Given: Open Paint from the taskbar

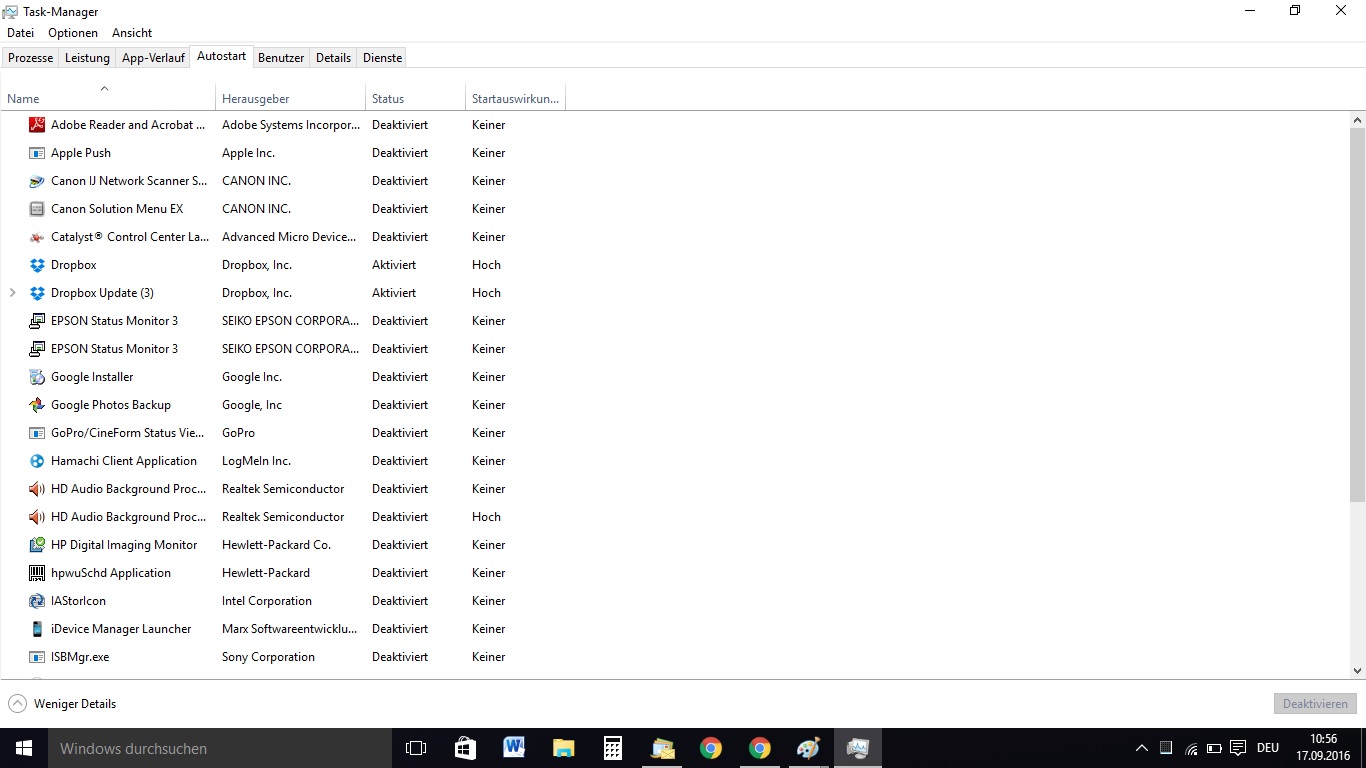Looking at the screenshot, I should (808, 748).
